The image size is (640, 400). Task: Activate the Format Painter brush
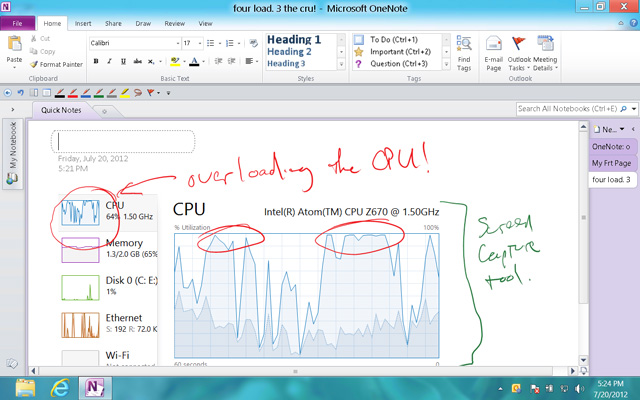56,64
